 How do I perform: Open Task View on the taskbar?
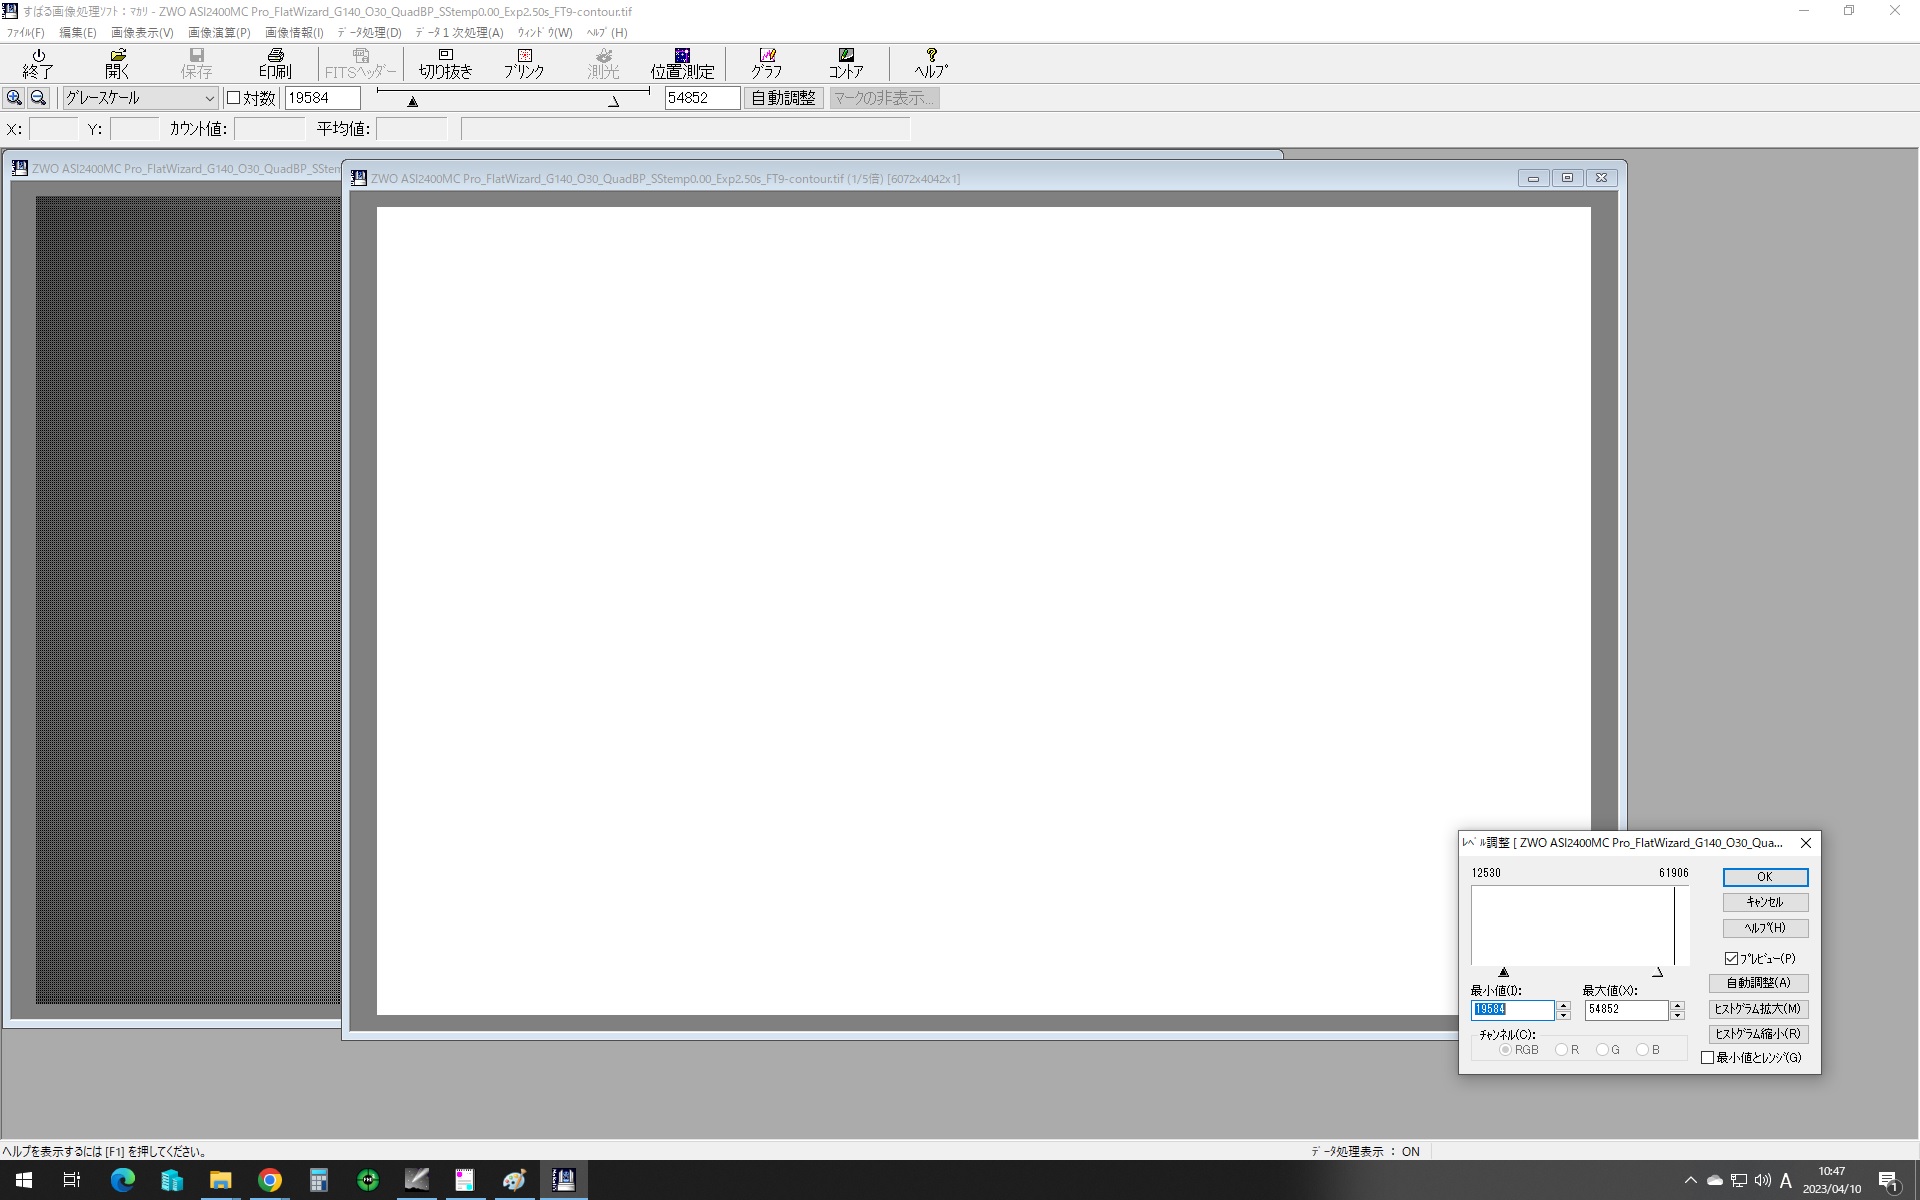tap(72, 1180)
